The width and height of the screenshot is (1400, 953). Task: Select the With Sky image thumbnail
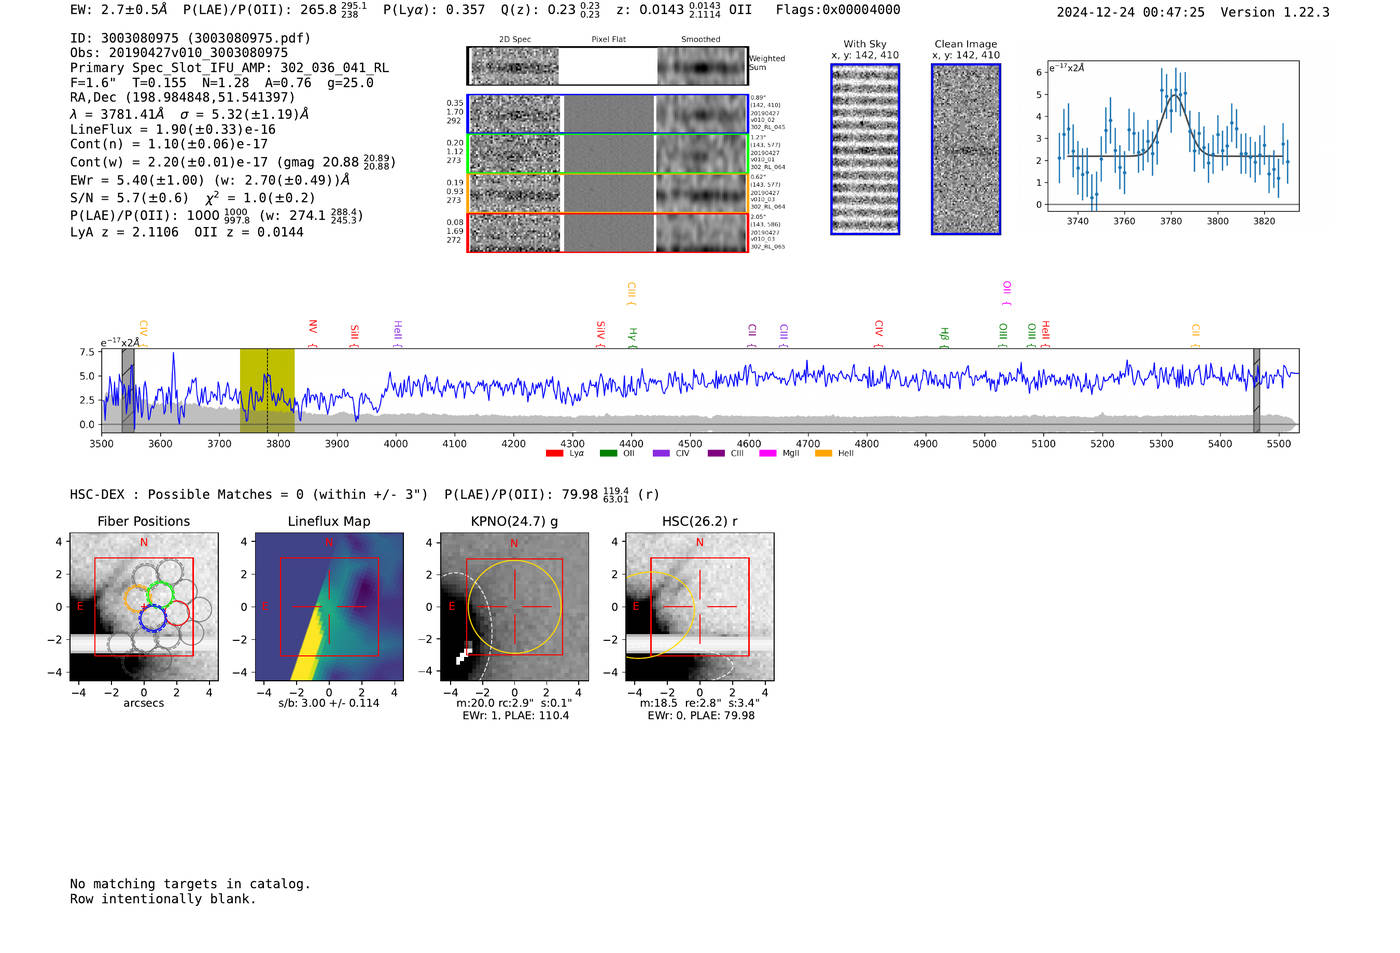(865, 149)
